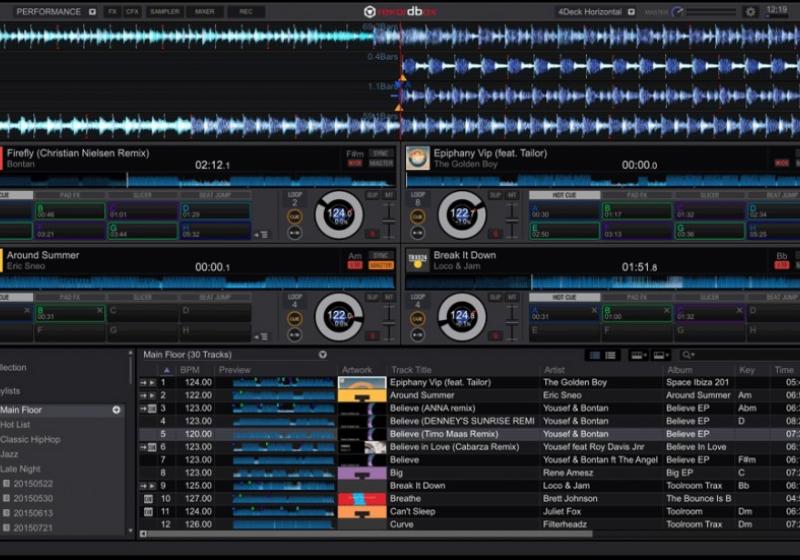Click the BPM jog display on Around Summer deck
The height and width of the screenshot is (560, 800).
coord(339,316)
